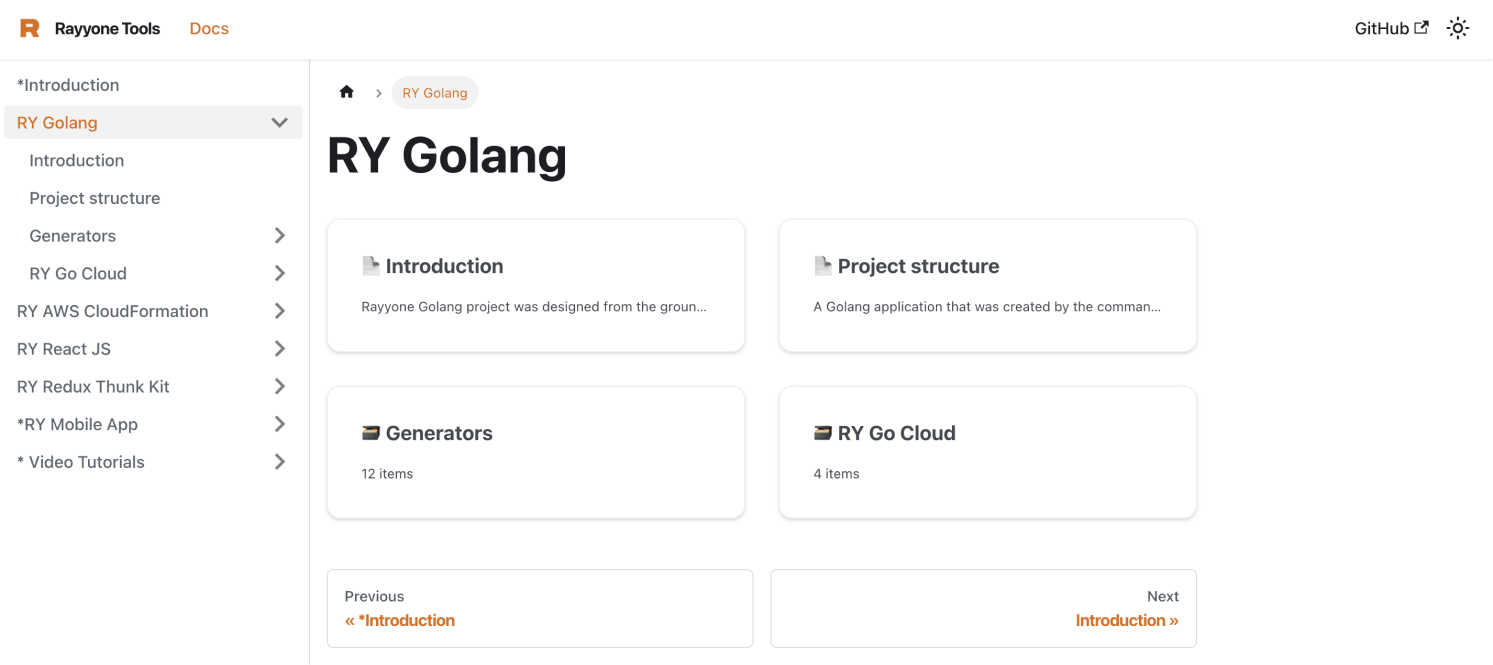Expand the RY Go Cloud sidebar chevron
Viewport: 1493px width, 665px height.
[280, 274]
